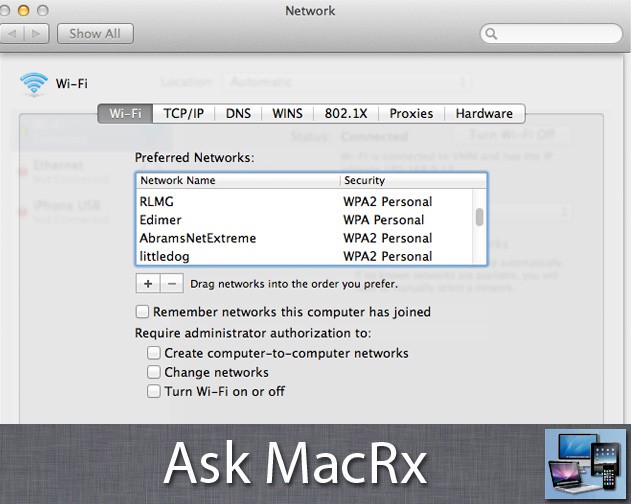This screenshot has height=504, width=631.
Task: Switch to the Wi-Fi tab
Action: pos(125,114)
